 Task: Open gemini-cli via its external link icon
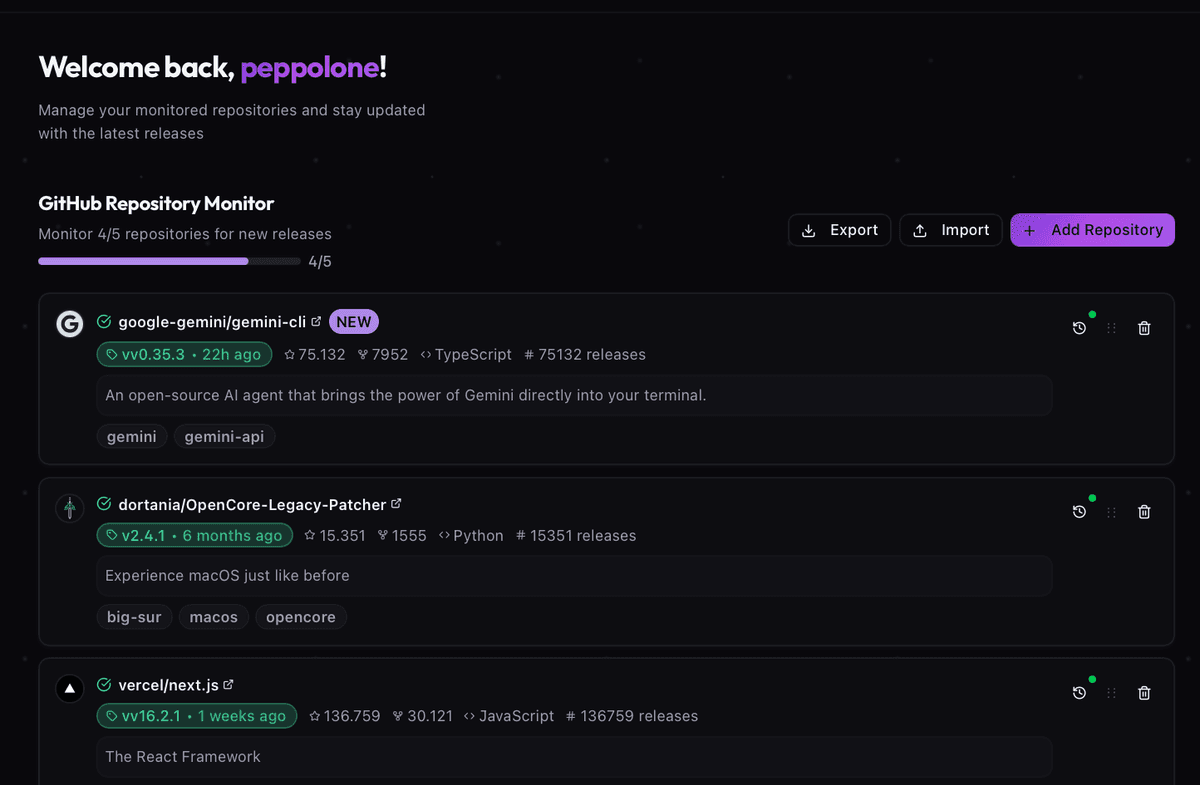[x=316, y=320]
